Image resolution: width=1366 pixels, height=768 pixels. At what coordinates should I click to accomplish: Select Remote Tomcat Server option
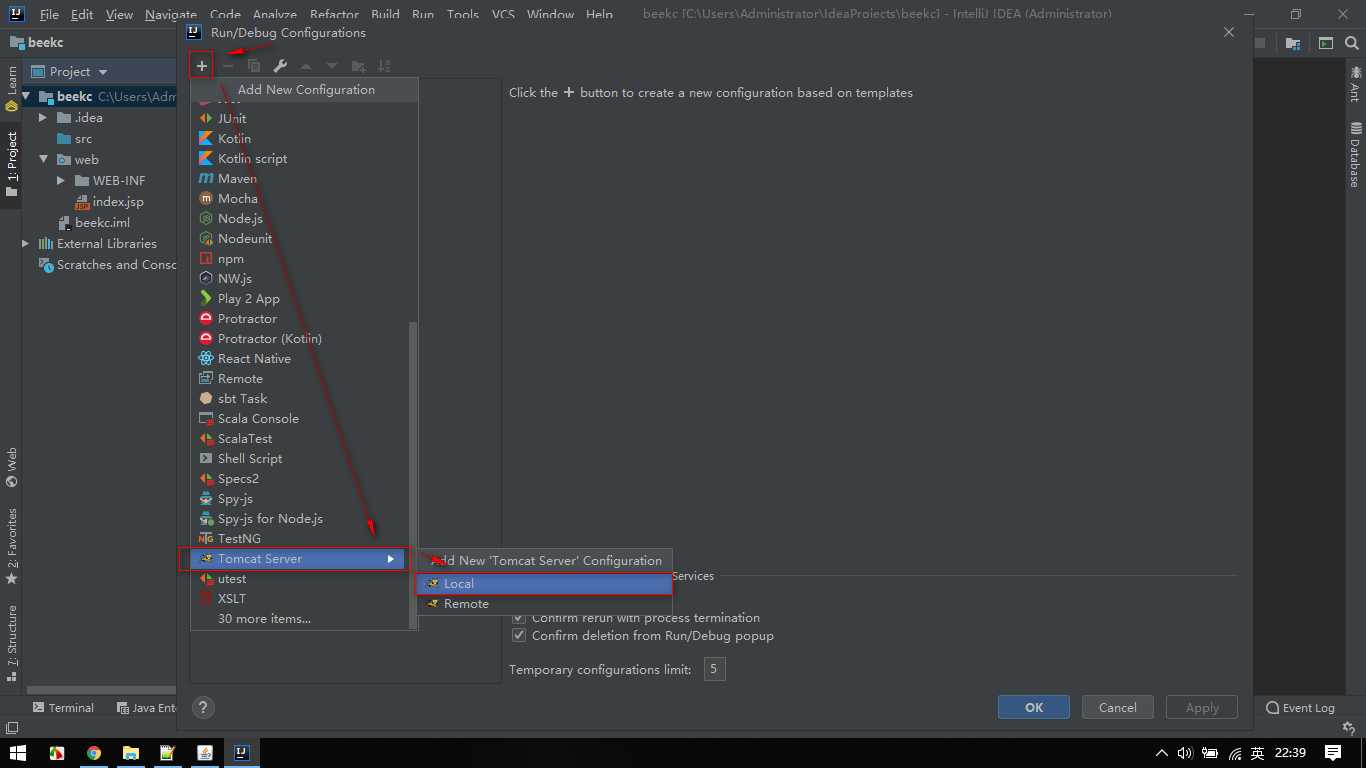tap(544, 603)
